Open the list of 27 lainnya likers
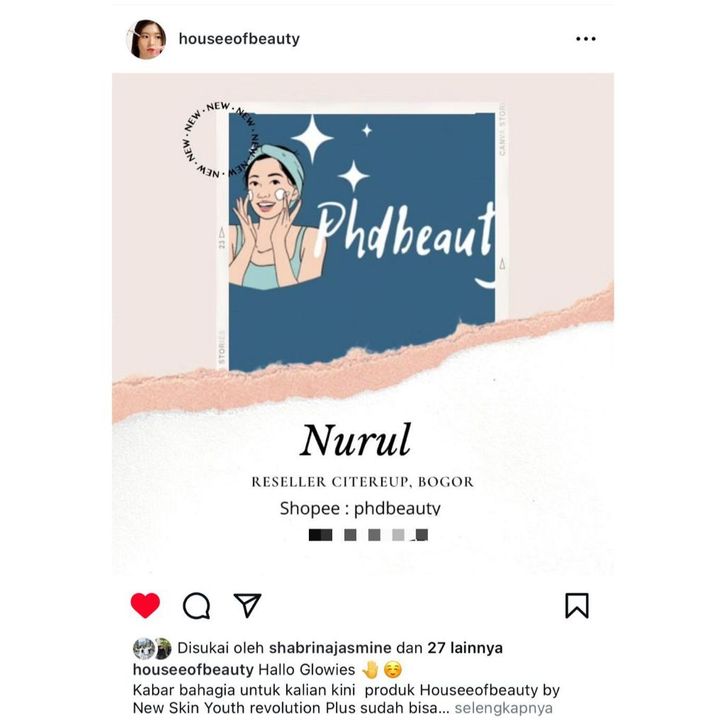 (465, 648)
